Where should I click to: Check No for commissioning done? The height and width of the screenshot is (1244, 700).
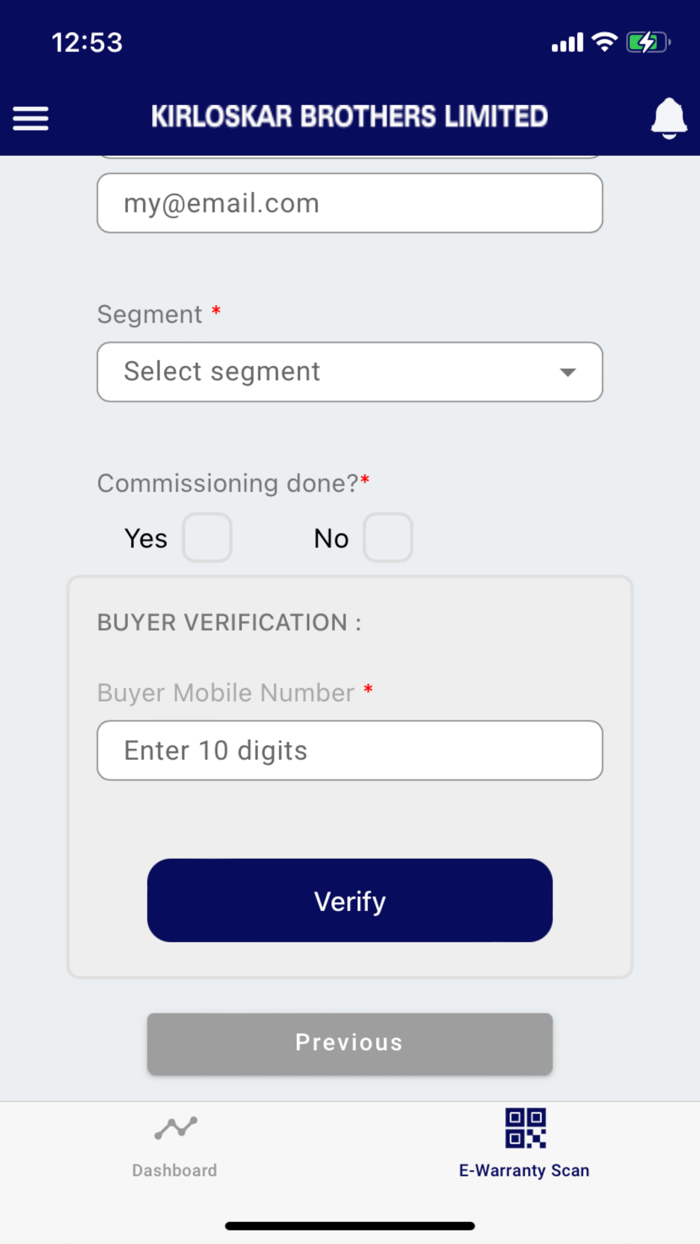387,538
